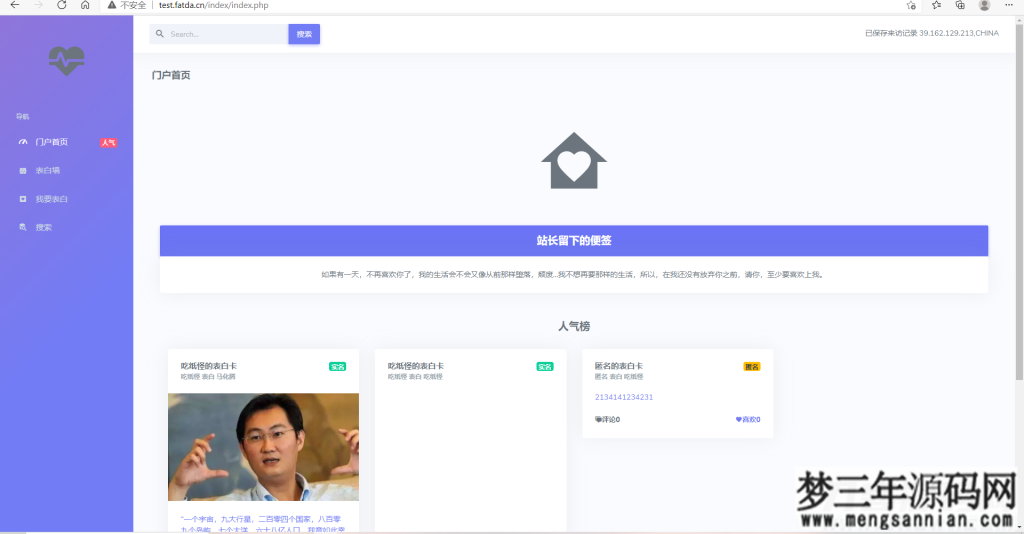This screenshot has width=1024, height=534.
Task: Click the 实名 badge on the 吃纸怪 表白 吃纸怪 card
Action: tap(545, 367)
